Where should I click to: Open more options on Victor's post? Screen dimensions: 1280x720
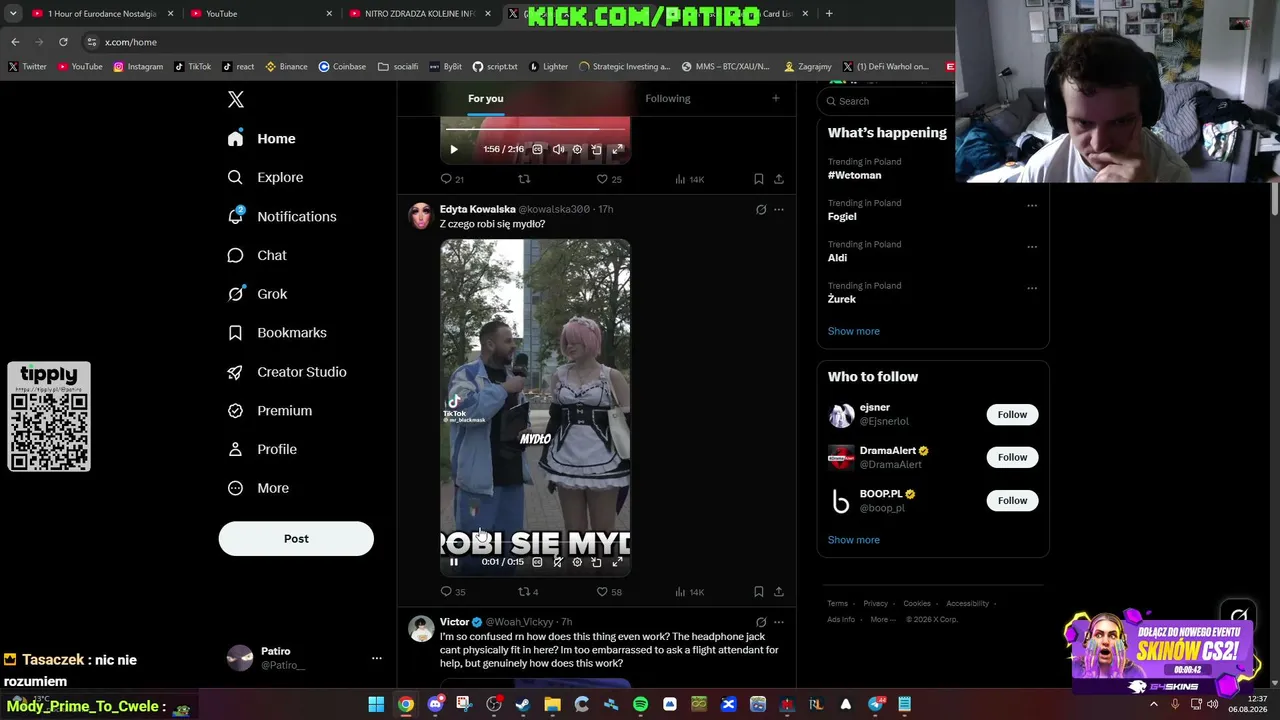(779, 622)
